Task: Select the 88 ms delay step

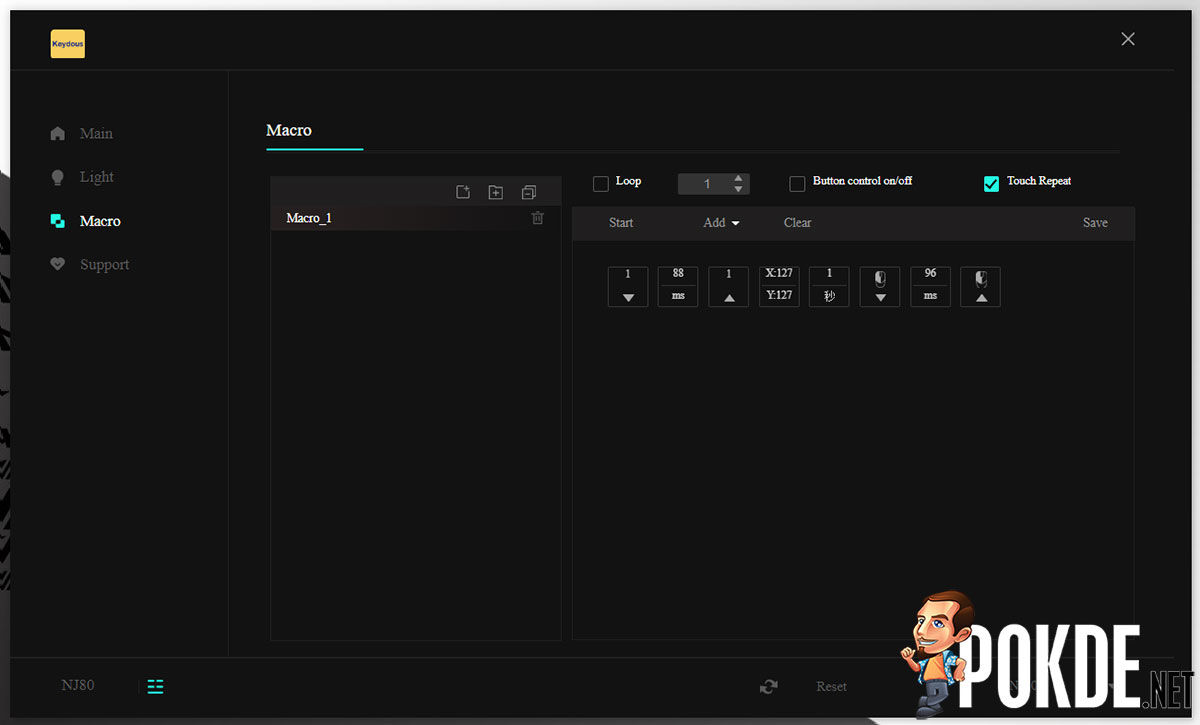Action: tap(678, 287)
